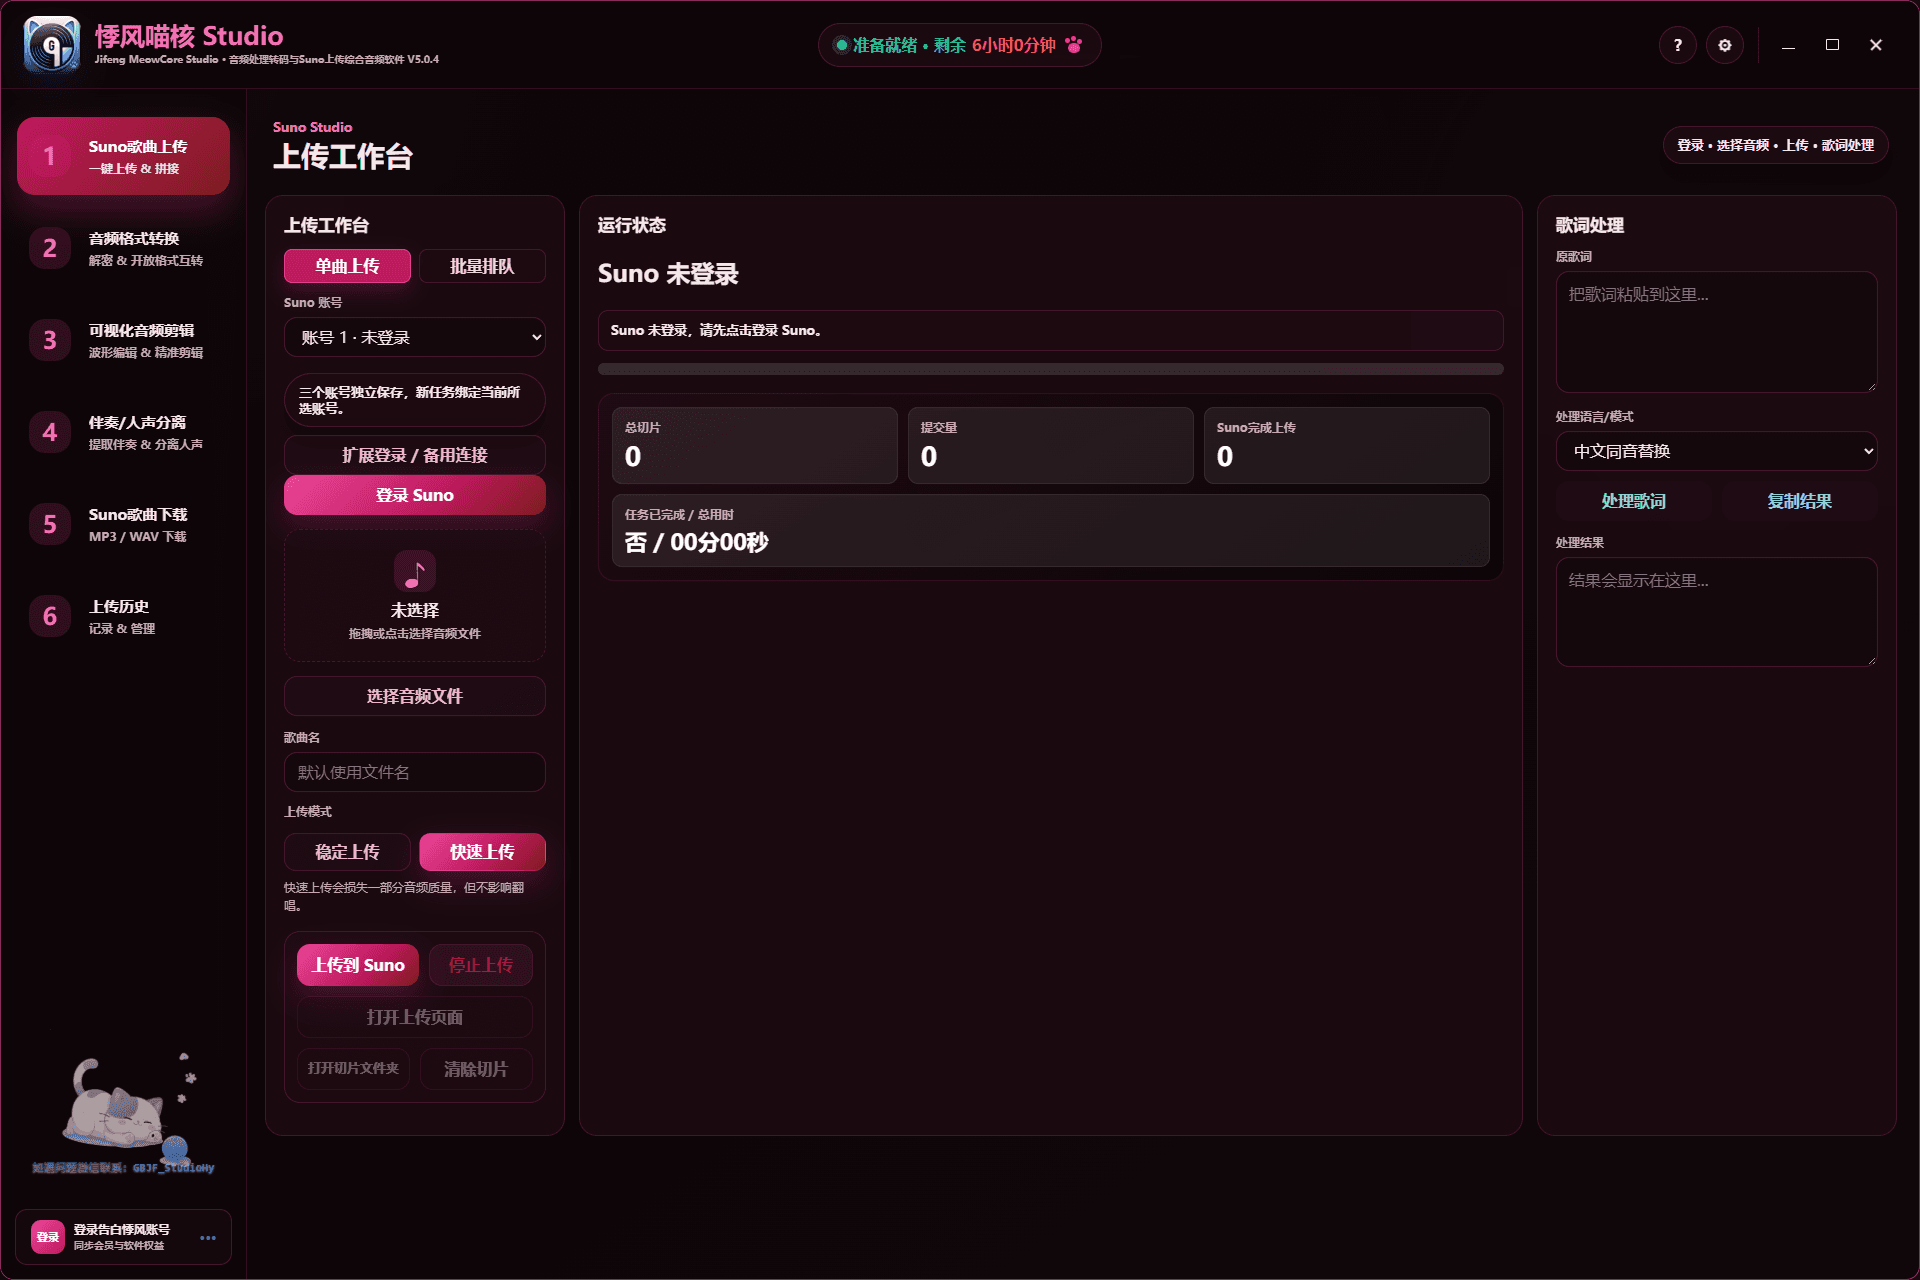Screen dimensions: 1920x1280
Task: Click the upload progress bar
Action: click(x=1050, y=369)
